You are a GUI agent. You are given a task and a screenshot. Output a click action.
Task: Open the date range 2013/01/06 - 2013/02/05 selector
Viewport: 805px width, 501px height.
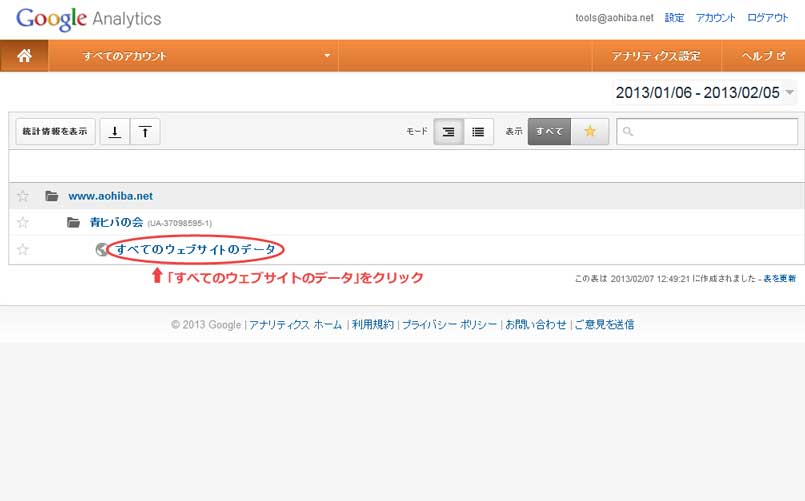click(x=704, y=93)
